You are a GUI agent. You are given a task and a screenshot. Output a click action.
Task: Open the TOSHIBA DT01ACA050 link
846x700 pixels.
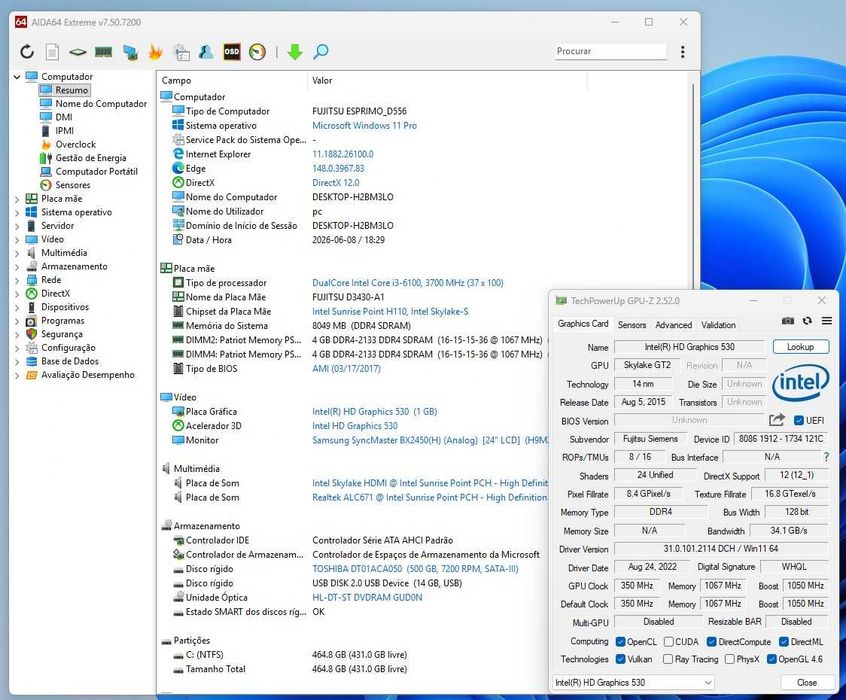[x=415, y=569]
